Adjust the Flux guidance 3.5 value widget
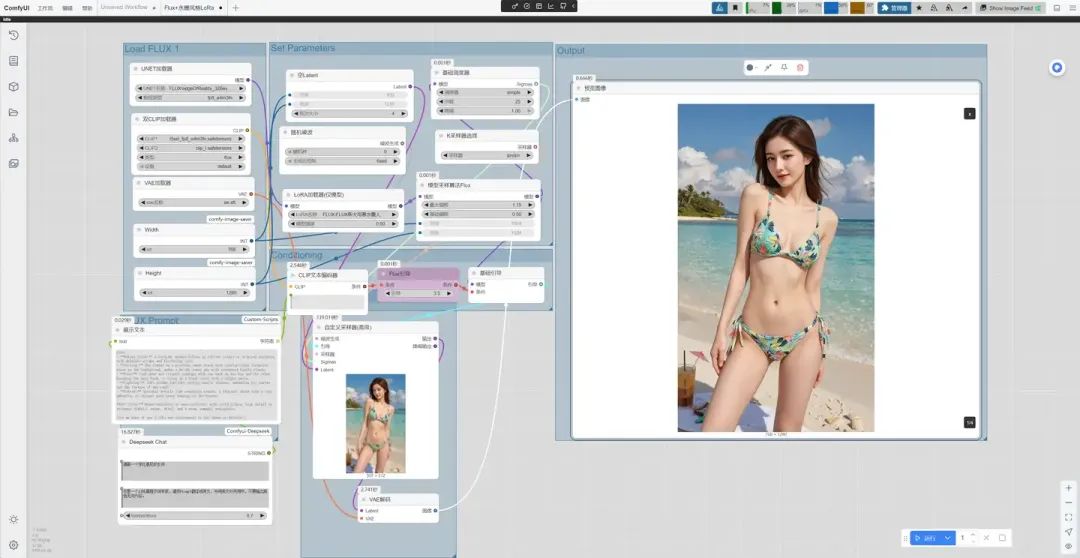The width and height of the screenshot is (1080, 558). point(418,293)
